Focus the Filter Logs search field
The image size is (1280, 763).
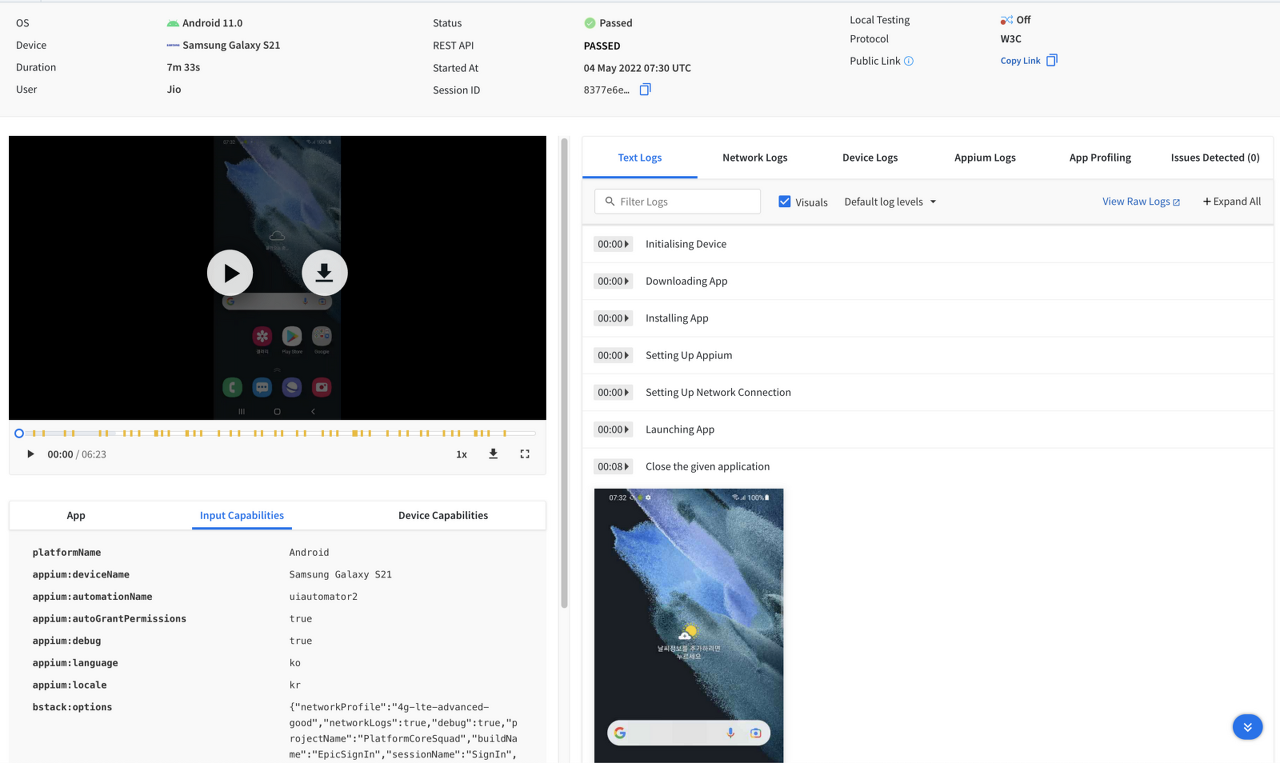click(x=677, y=201)
